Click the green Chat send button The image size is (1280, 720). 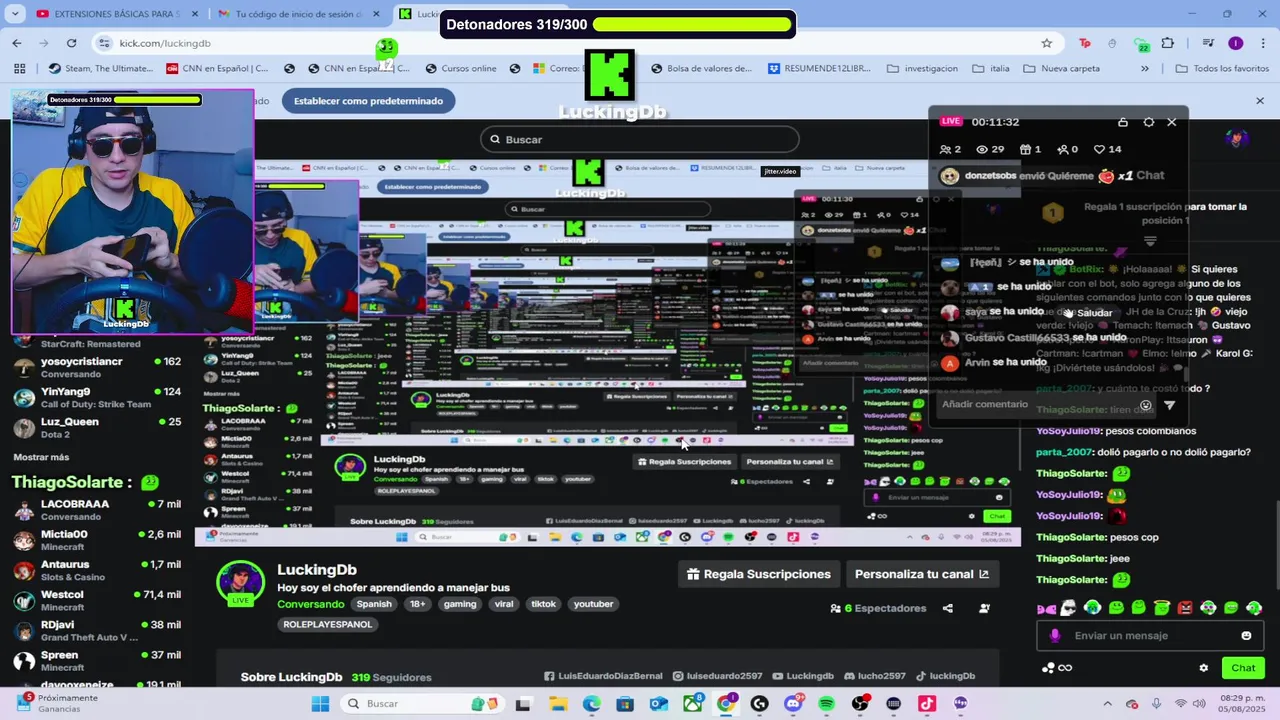(1243, 668)
